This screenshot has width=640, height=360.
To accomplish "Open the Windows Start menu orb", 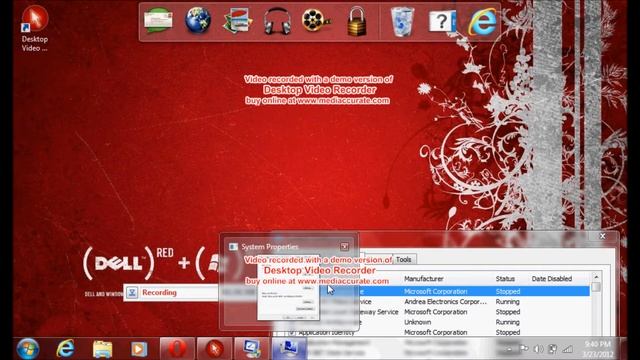I will click(28, 349).
